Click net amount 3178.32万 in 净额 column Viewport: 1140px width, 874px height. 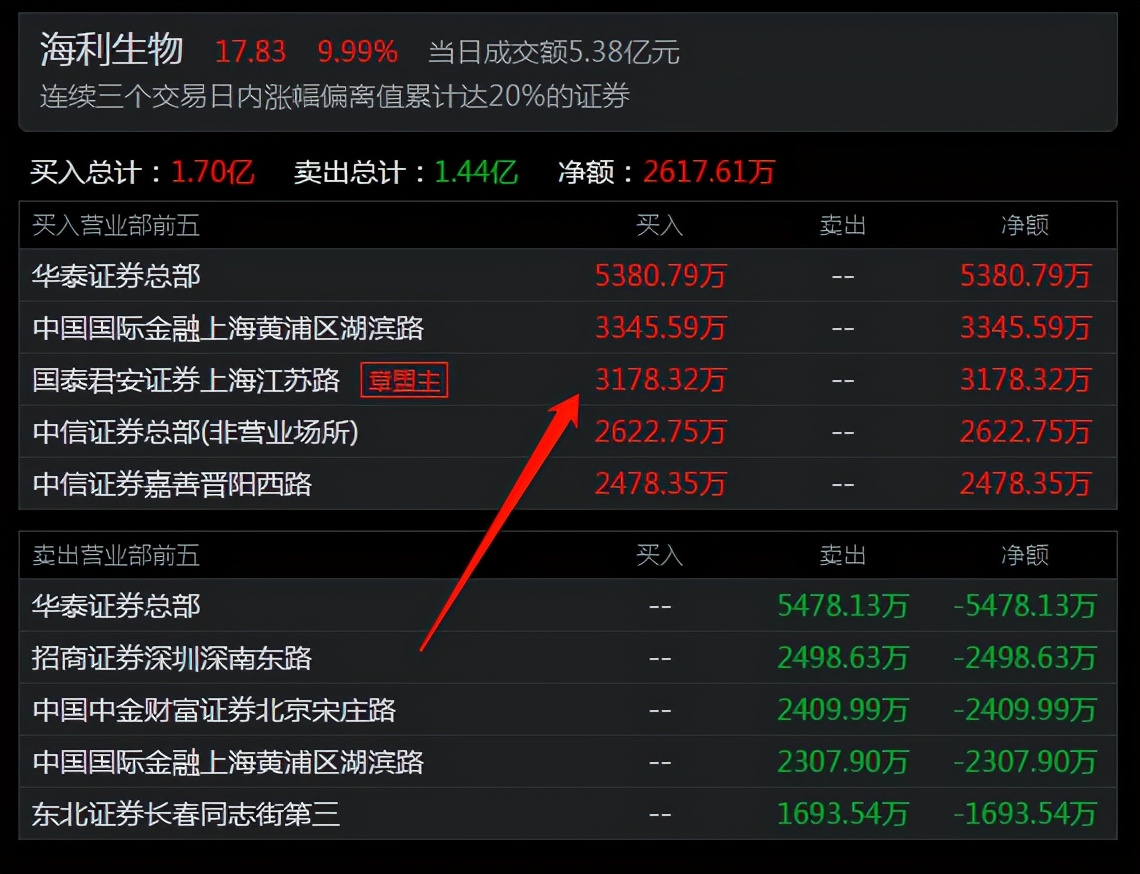click(x=1026, y=380)
